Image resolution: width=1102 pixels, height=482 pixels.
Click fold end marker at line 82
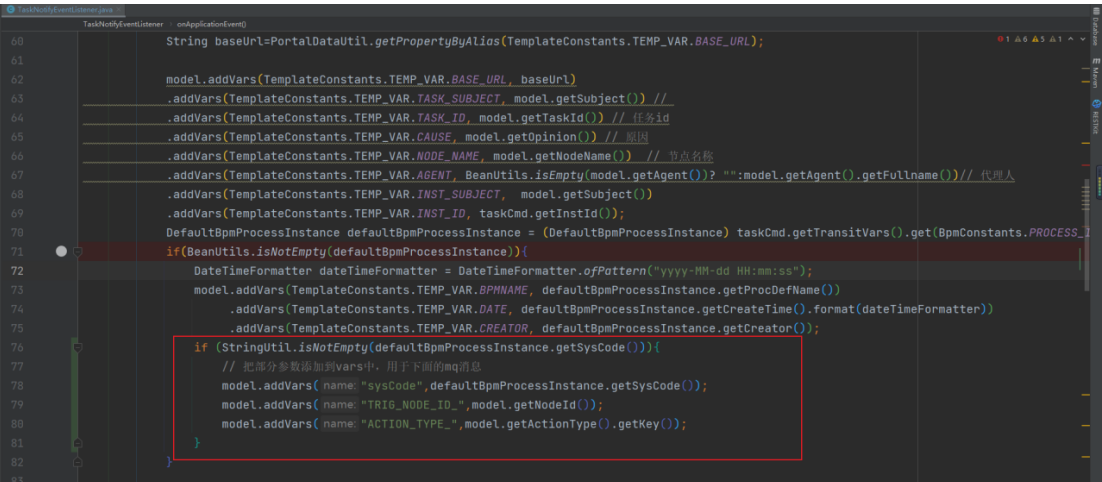click(78, 462)
